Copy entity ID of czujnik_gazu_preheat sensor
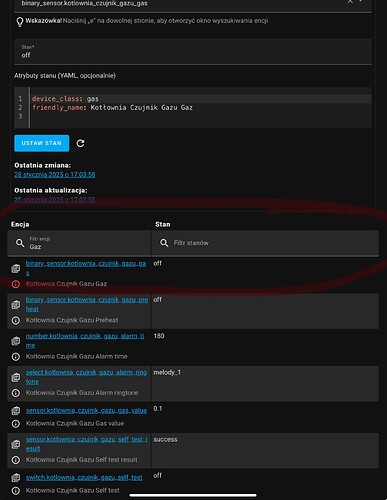The width and height of the screenshot is (387, 500). pos(16,305)
